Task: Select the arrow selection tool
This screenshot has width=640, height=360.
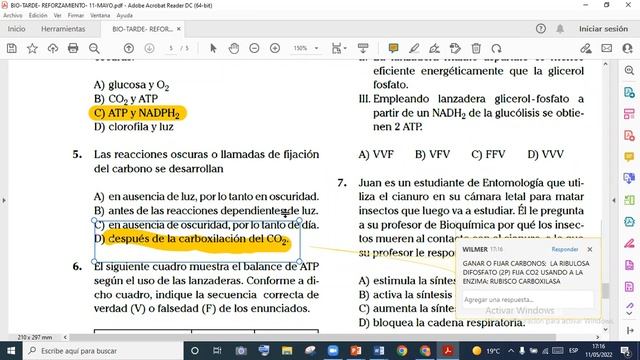Action: coord(213,48)
